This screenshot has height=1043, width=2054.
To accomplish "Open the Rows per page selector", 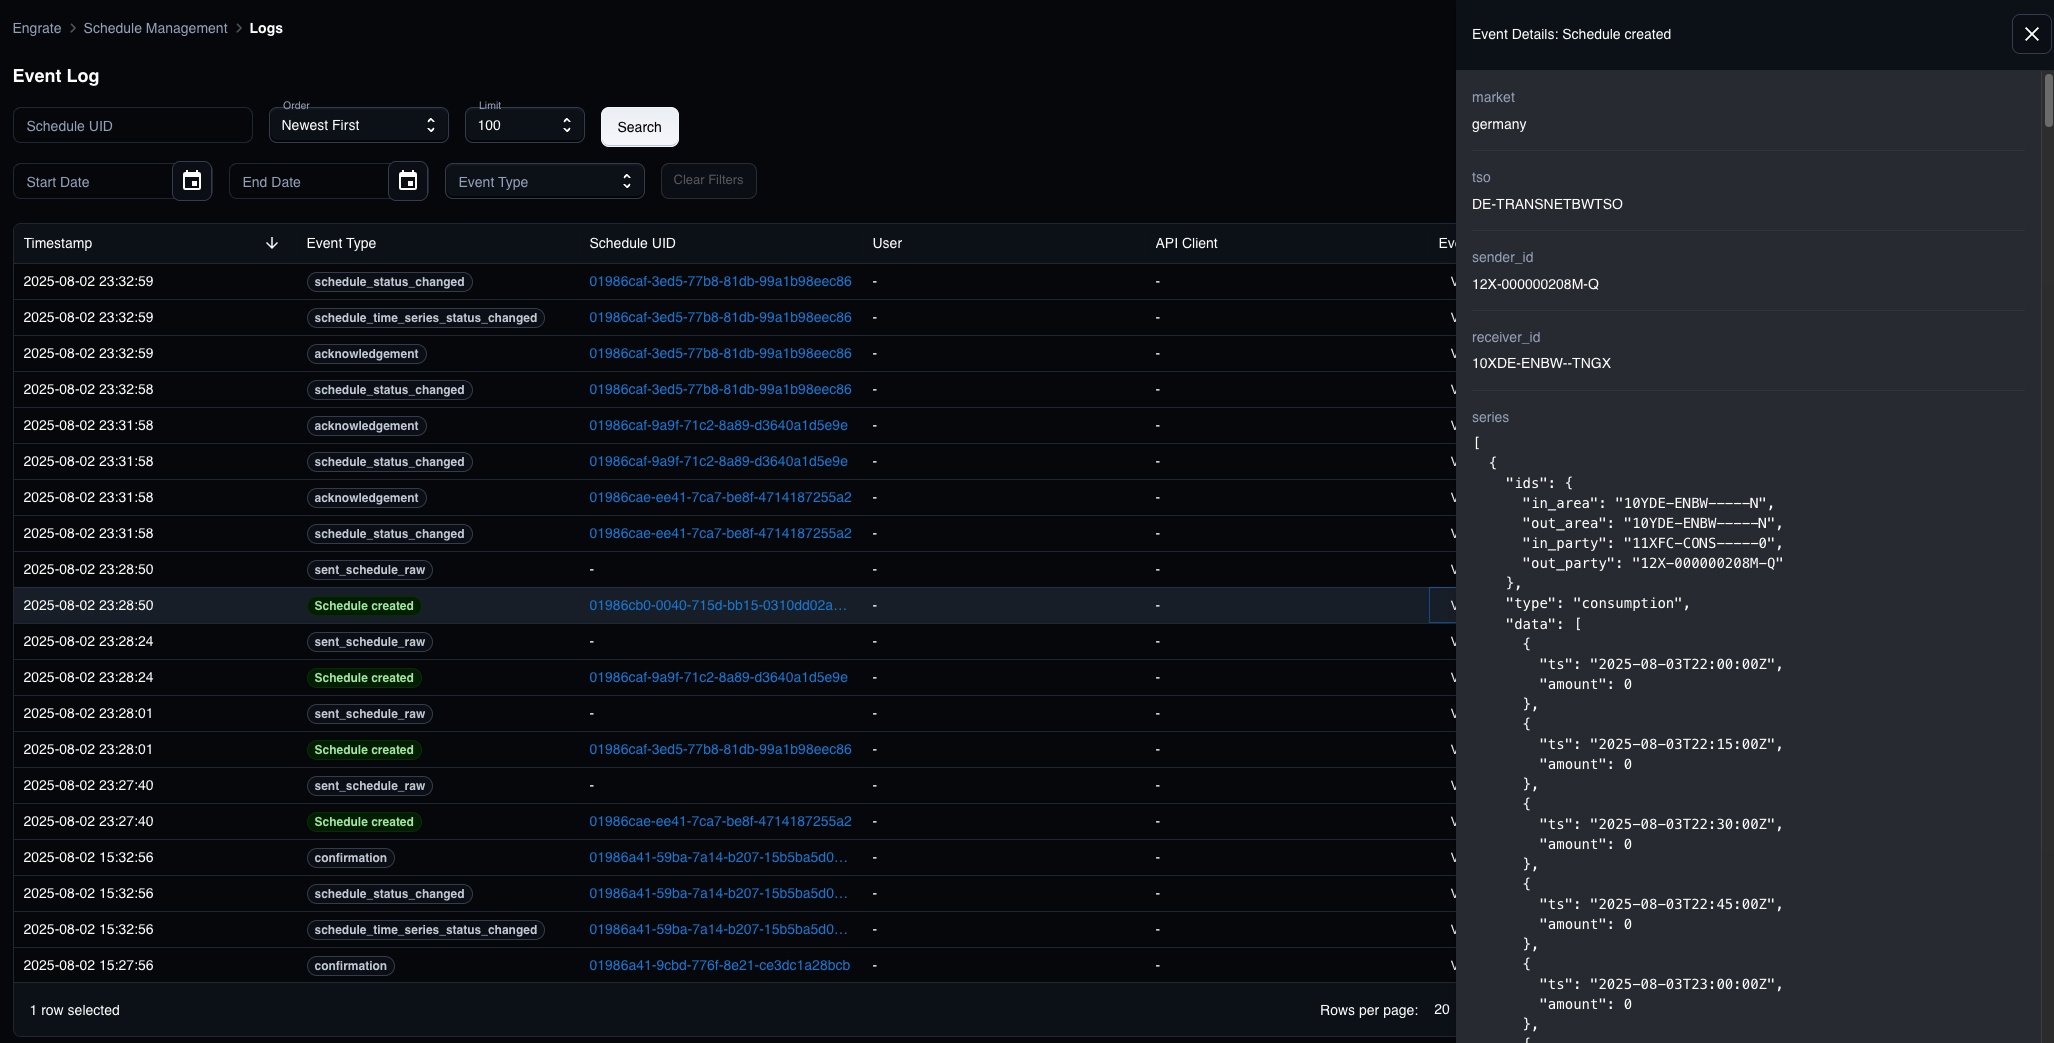I will [x=1440, y=1010].
